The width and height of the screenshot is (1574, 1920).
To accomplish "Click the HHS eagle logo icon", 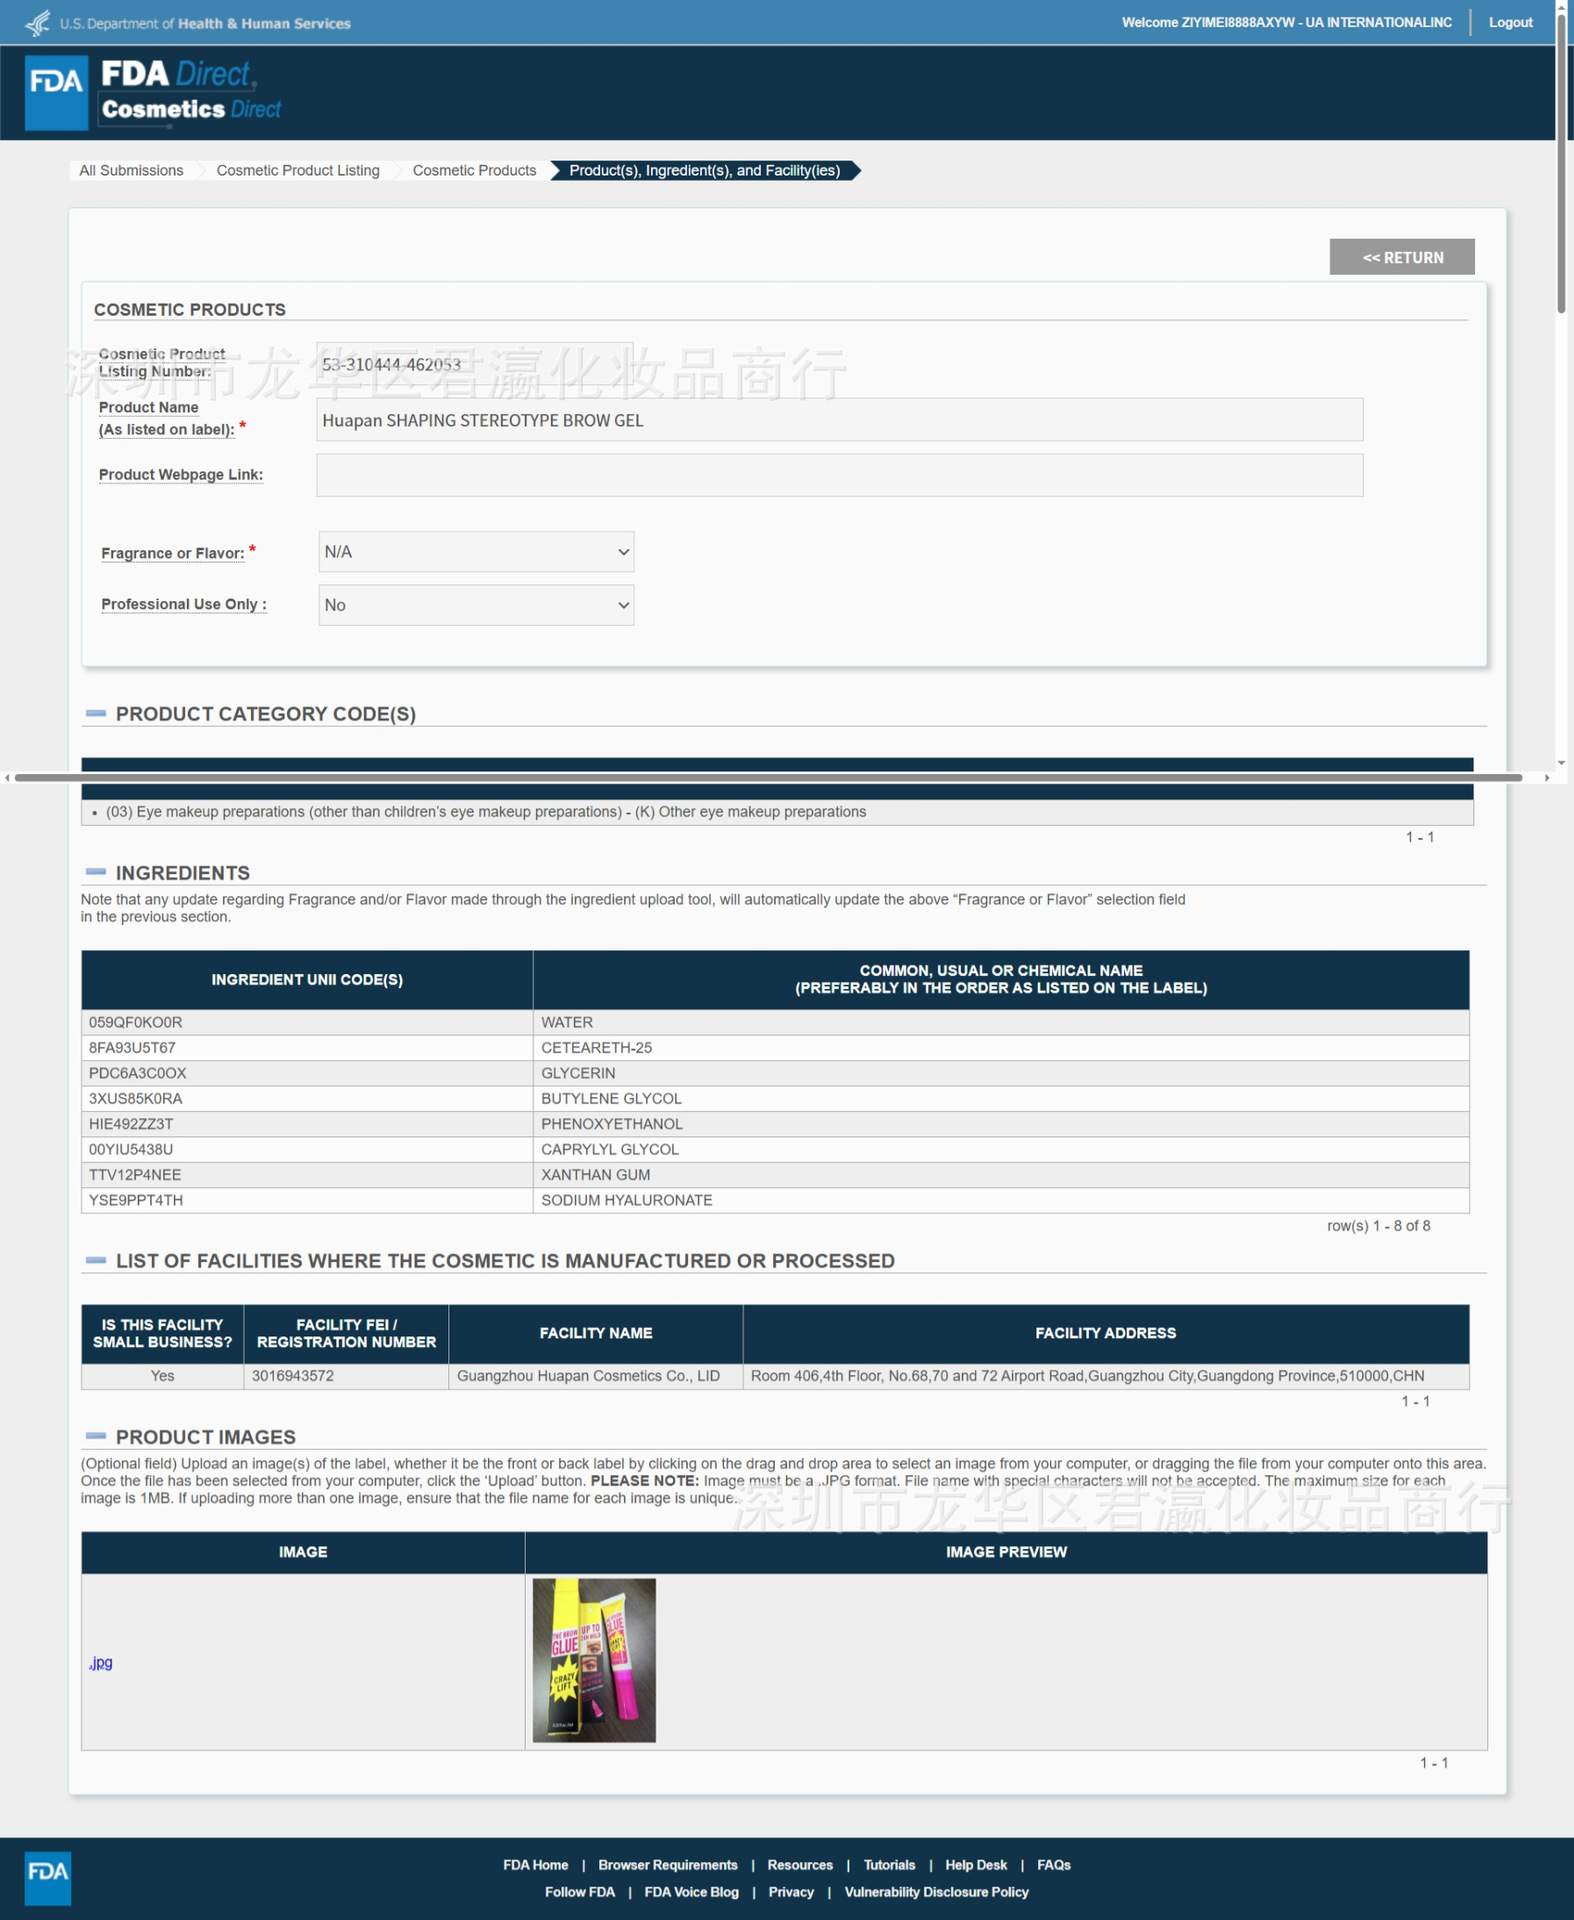I will coord(37,22).
